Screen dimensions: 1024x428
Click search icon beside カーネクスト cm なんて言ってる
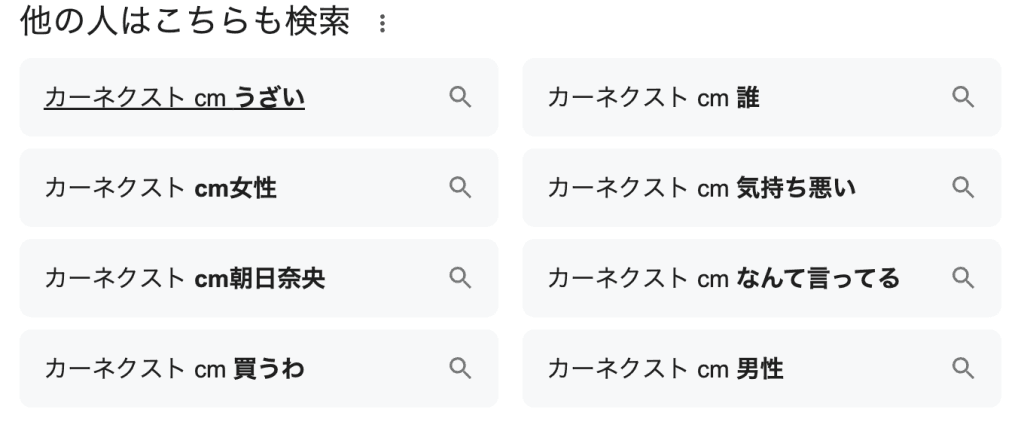pos(963,278)
